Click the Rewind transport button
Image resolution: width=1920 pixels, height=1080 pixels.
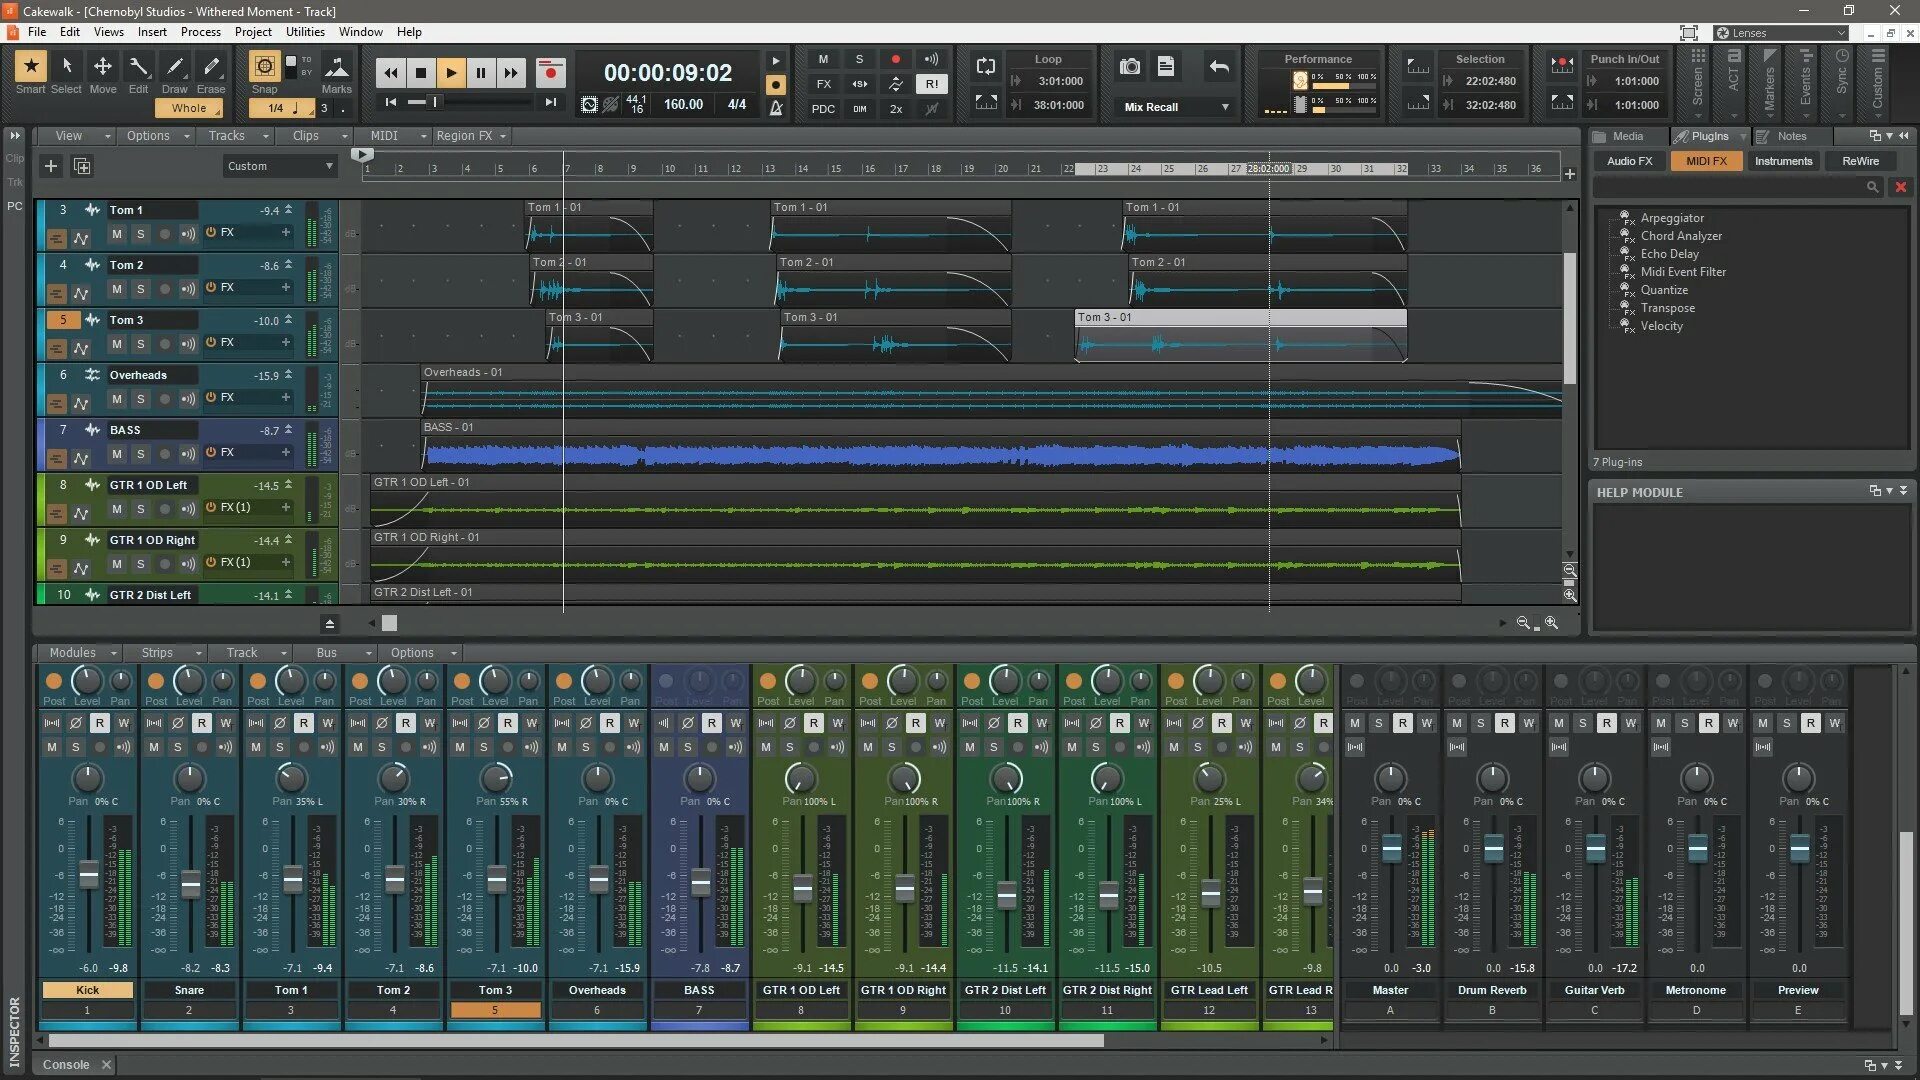pos(390,73)
